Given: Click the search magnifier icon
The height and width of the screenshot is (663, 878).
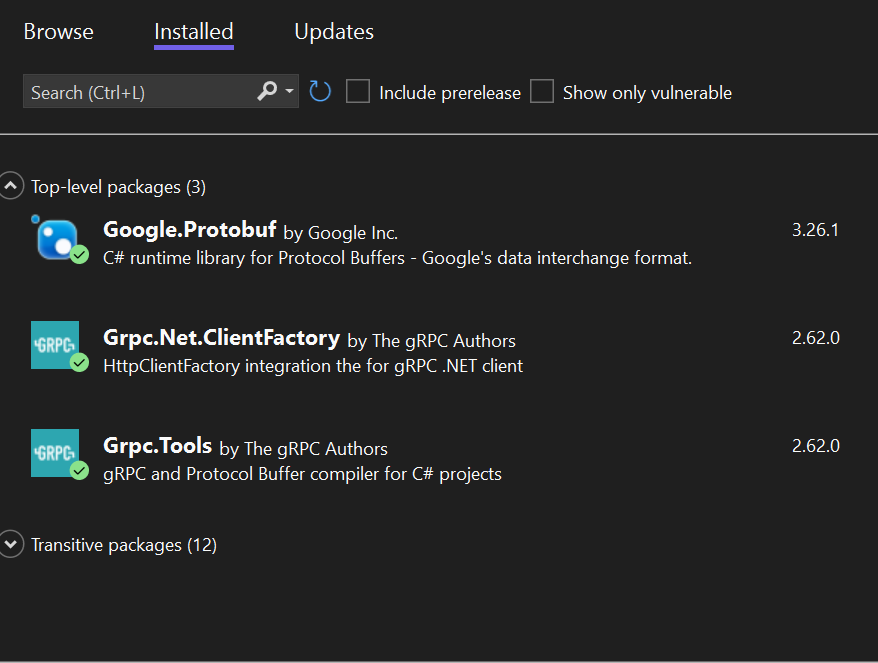Looking at the screenshot, I should [x=268, y=91].
